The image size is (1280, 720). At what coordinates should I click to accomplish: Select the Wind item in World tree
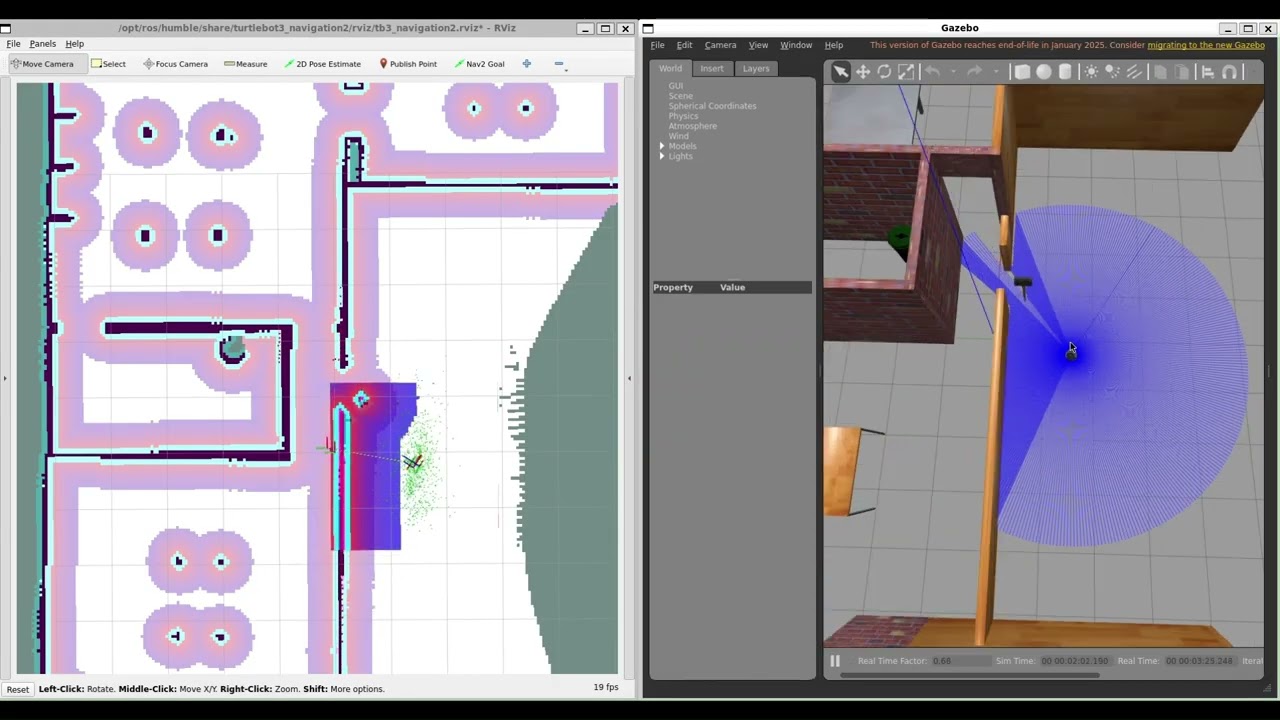click(678, 136)
